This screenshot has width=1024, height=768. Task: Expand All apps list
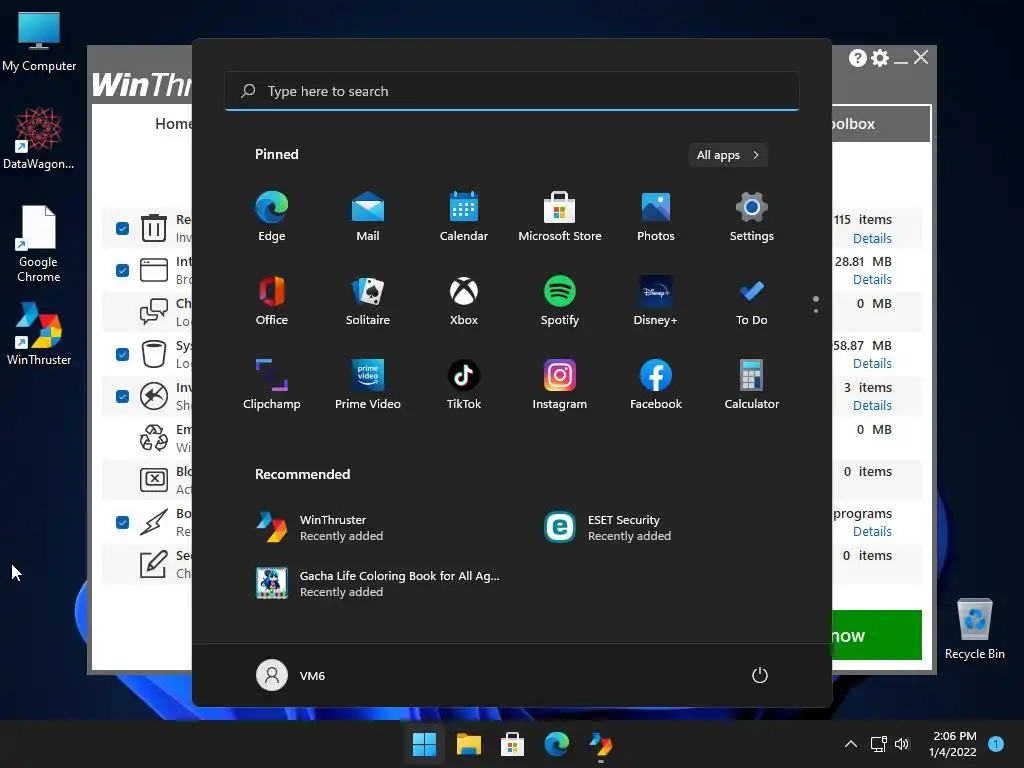point(728,155)
